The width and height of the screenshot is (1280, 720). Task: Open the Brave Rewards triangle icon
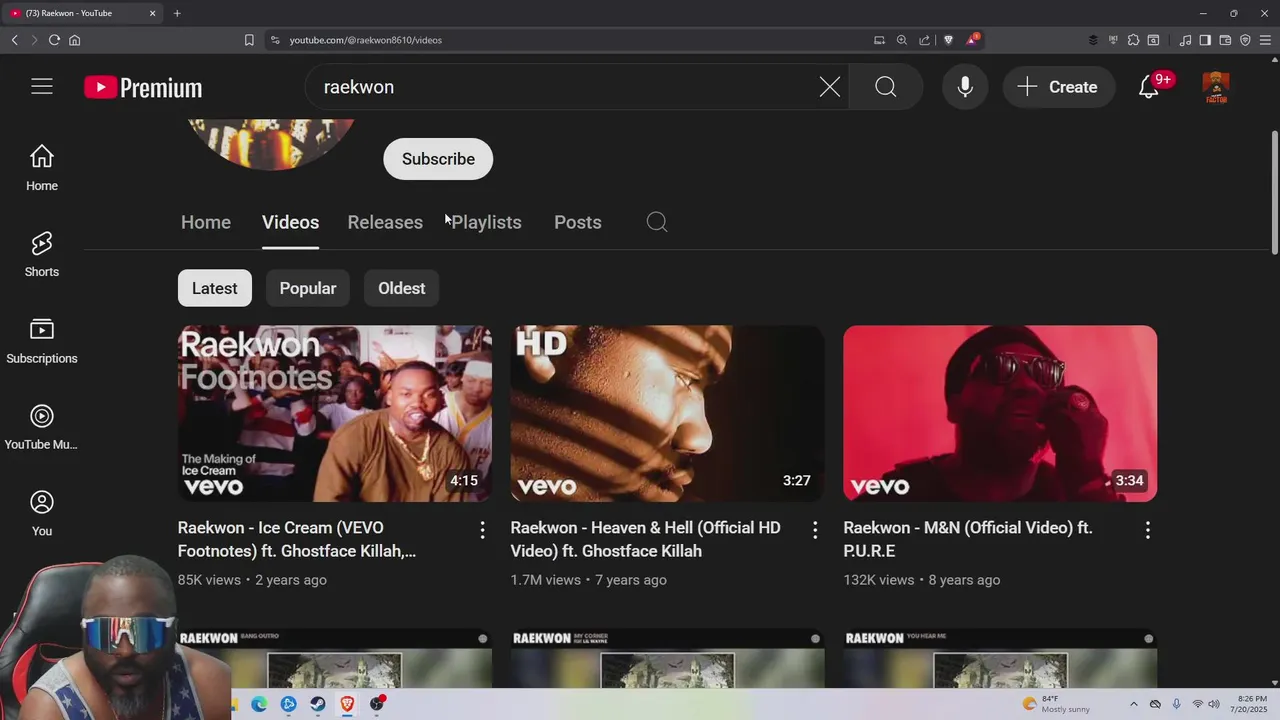coord(971,40)
